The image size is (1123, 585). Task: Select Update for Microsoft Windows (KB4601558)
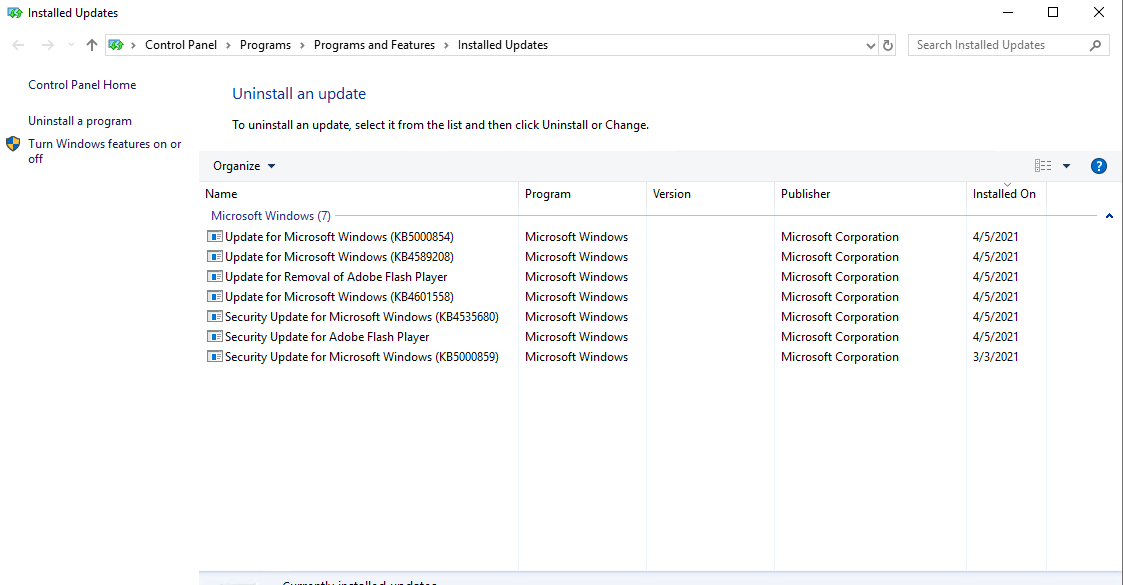tap(339, 297)
